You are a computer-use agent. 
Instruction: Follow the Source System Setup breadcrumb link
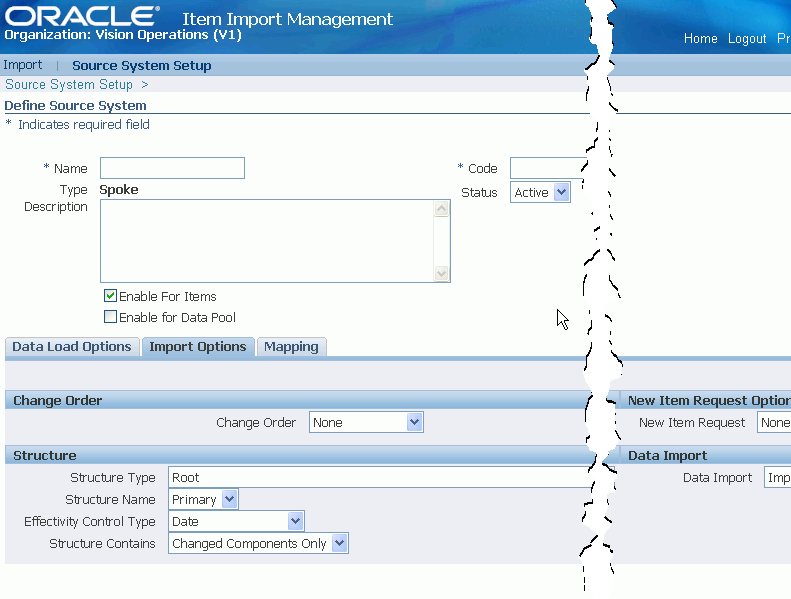point(69,84)
